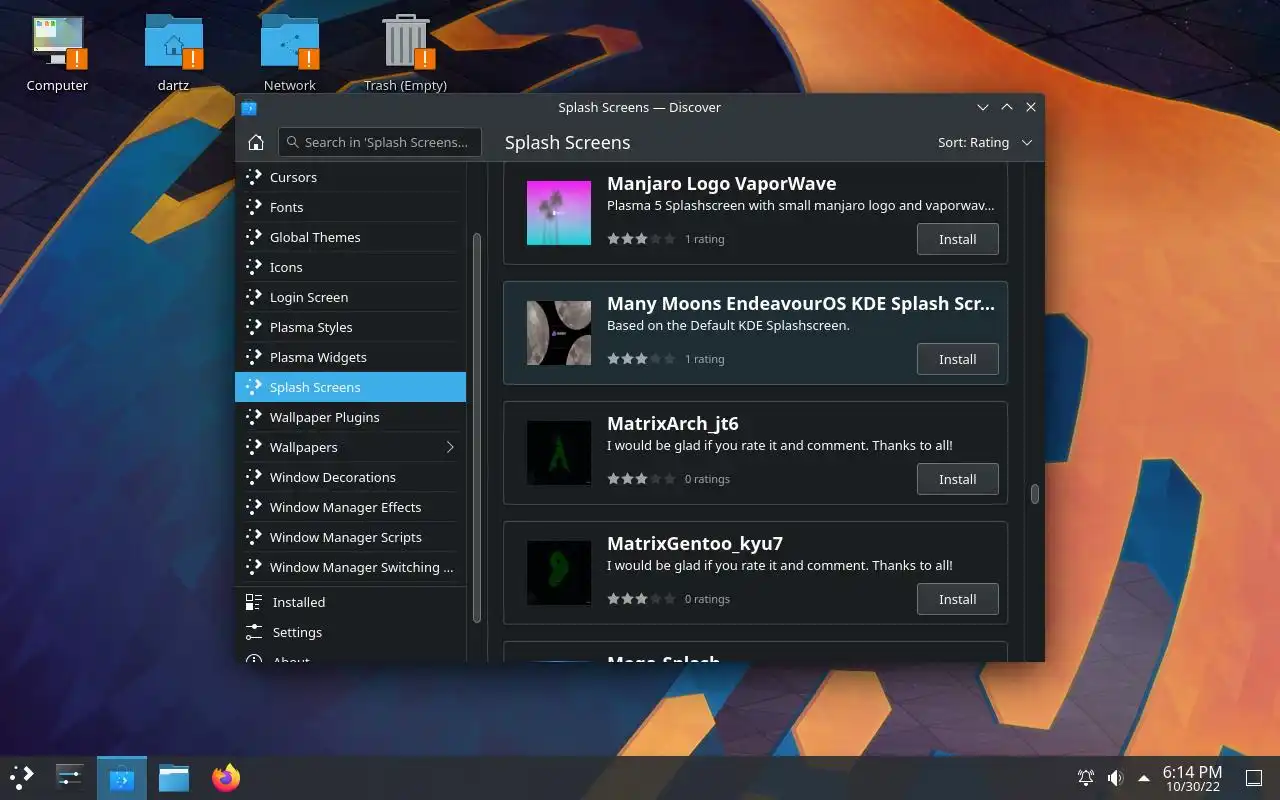Viewport: 1280px width, 800px height.
Task: Open the Wallpaper Plugins category
Action: point(350,417)
